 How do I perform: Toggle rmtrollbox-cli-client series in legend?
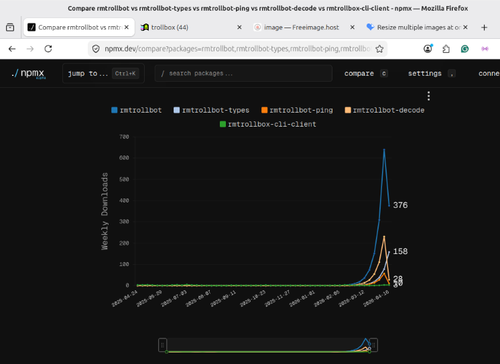(268, 124)
